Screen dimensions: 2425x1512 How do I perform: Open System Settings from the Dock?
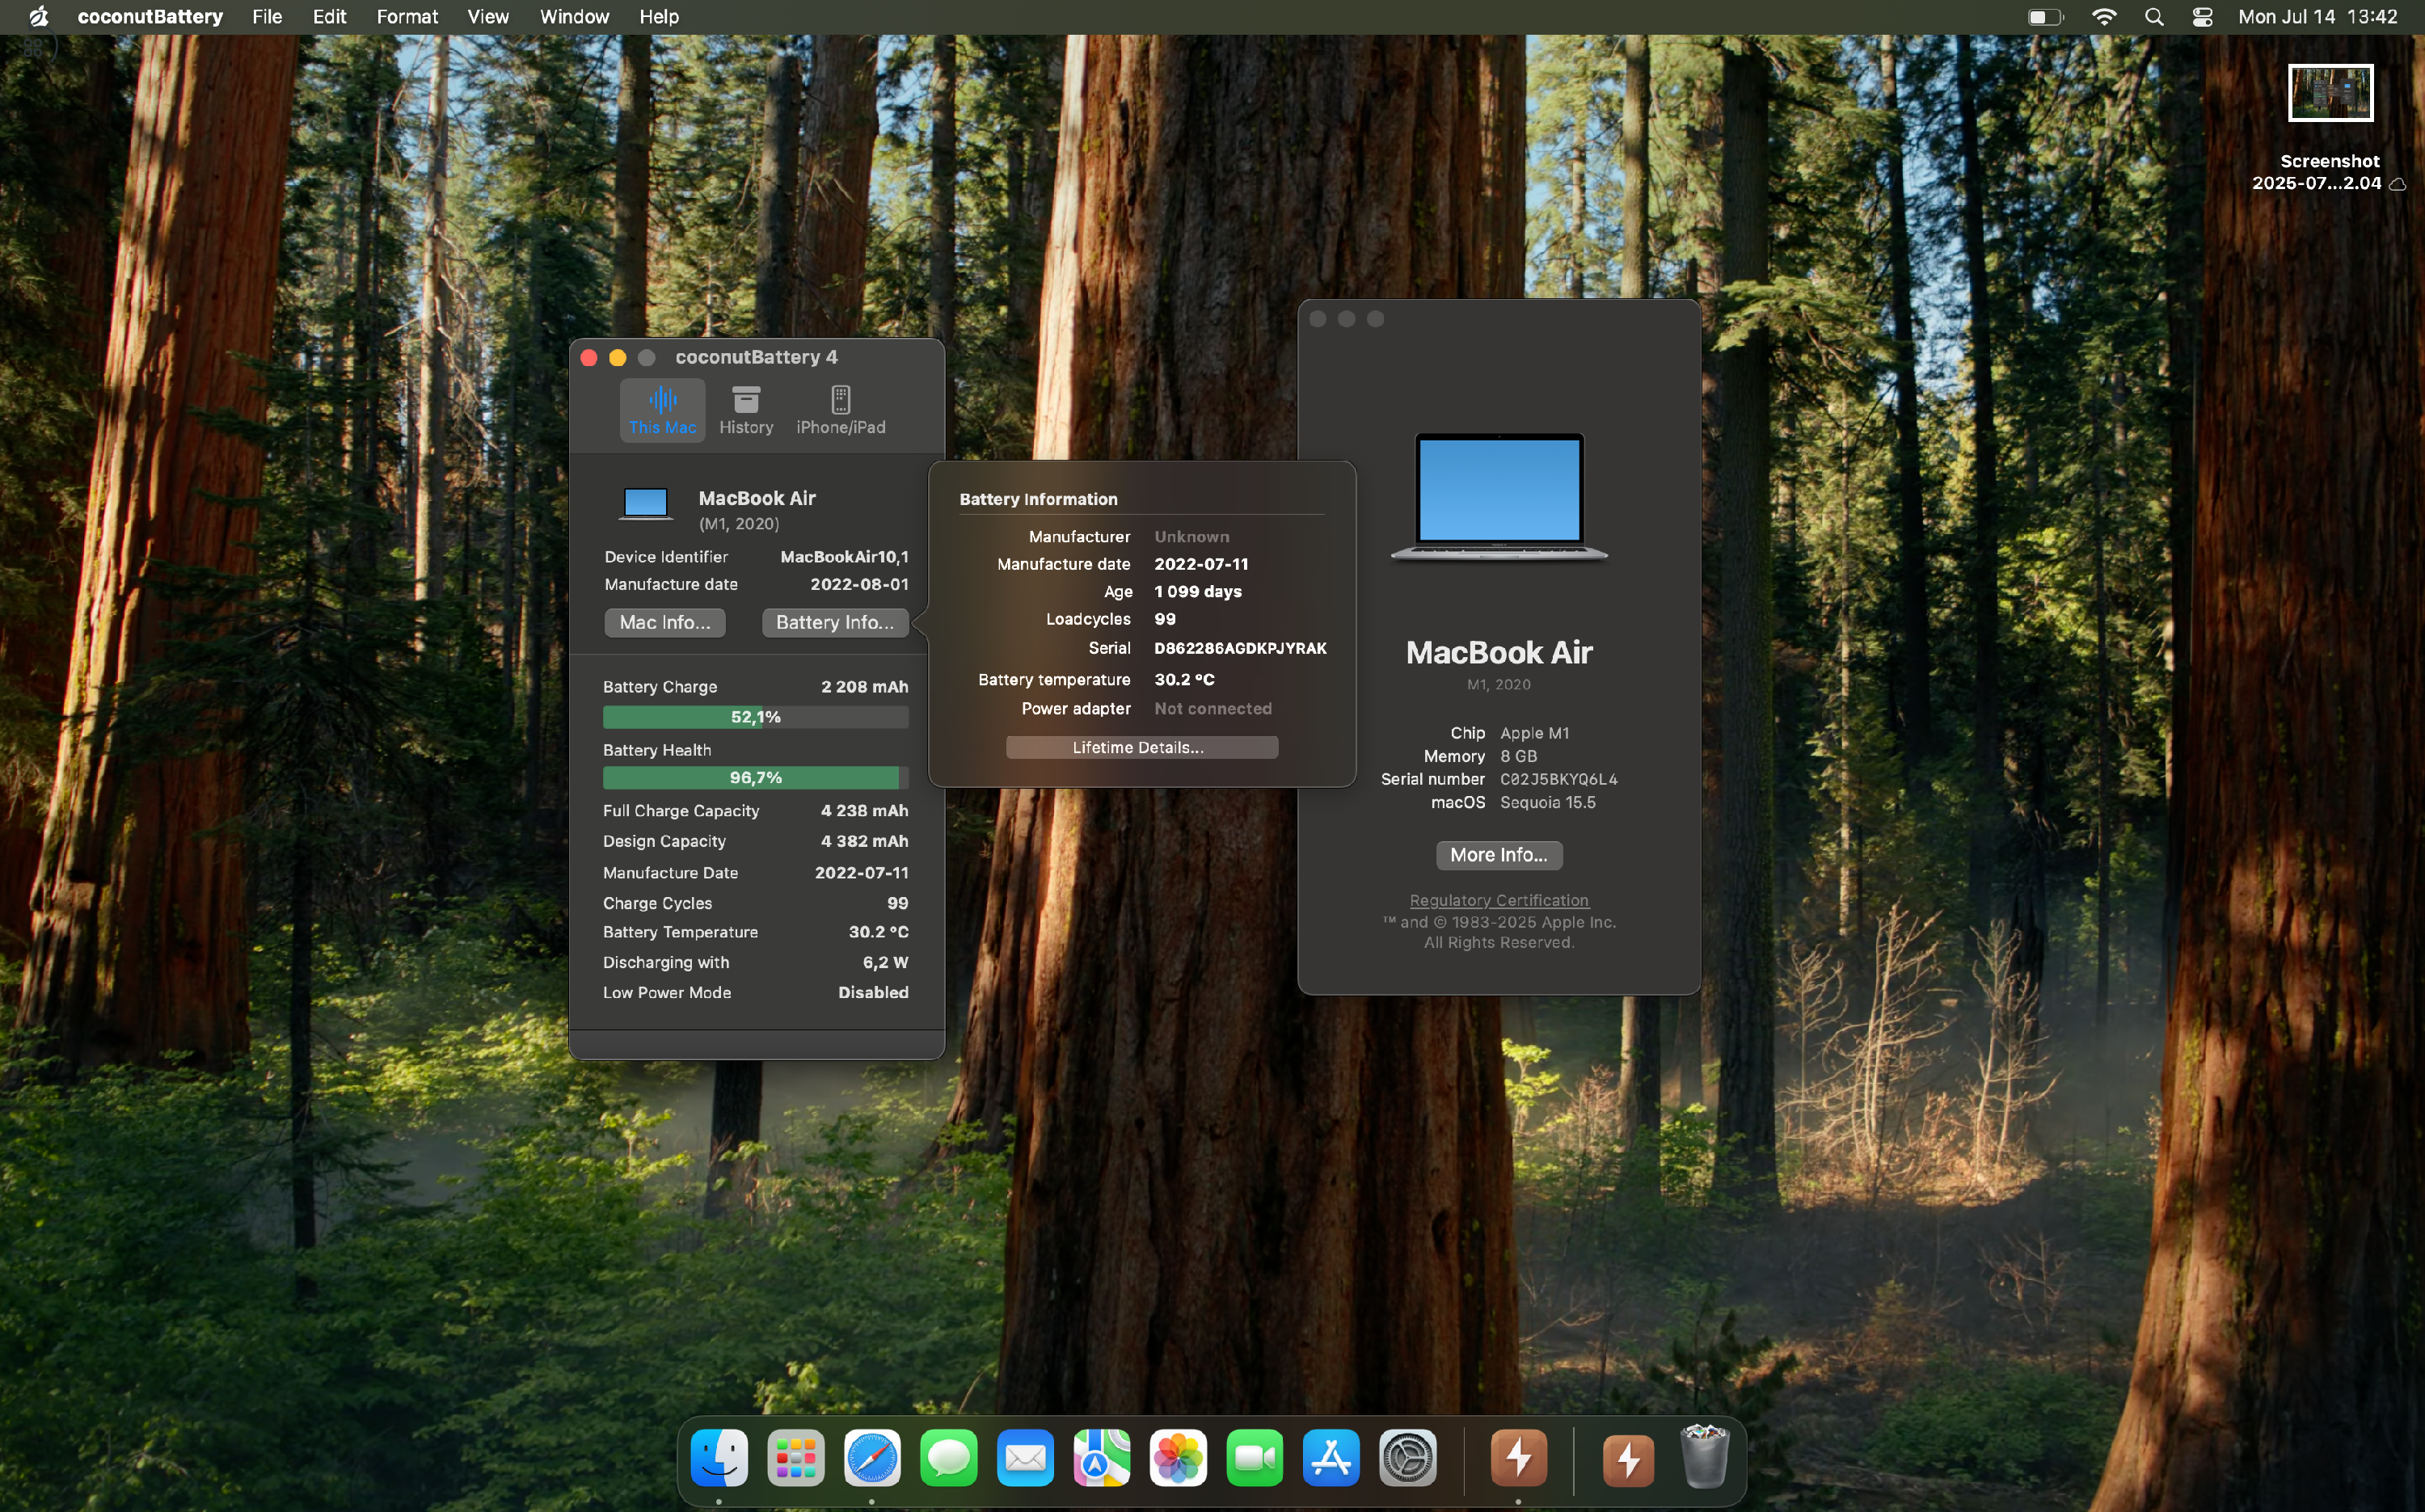click(x=1408, y=1457)
